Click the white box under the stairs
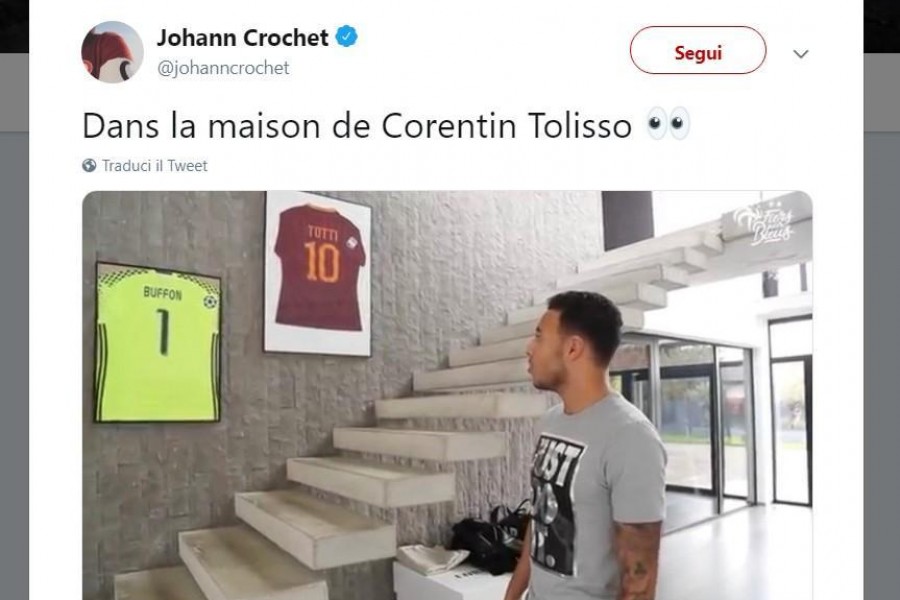The width and height of the screenshot is (900, 600). click(x=453, y=581)
